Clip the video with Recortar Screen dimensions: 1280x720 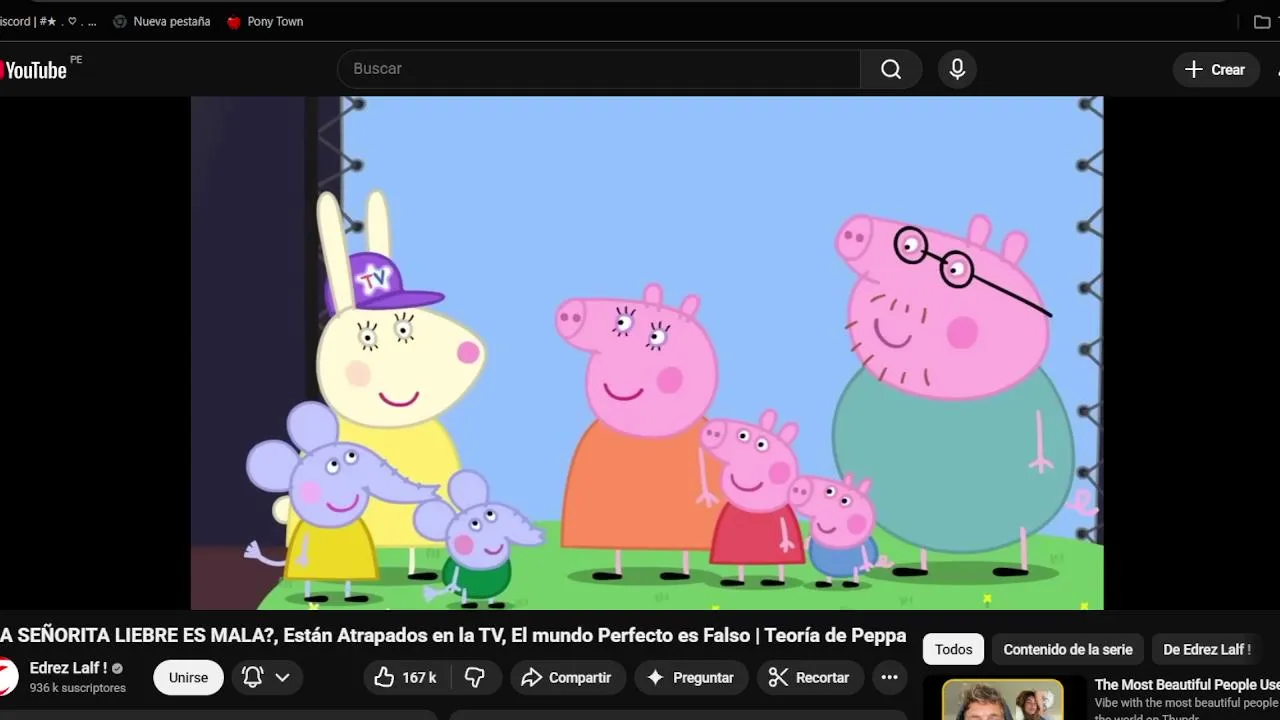coord(809,677)
